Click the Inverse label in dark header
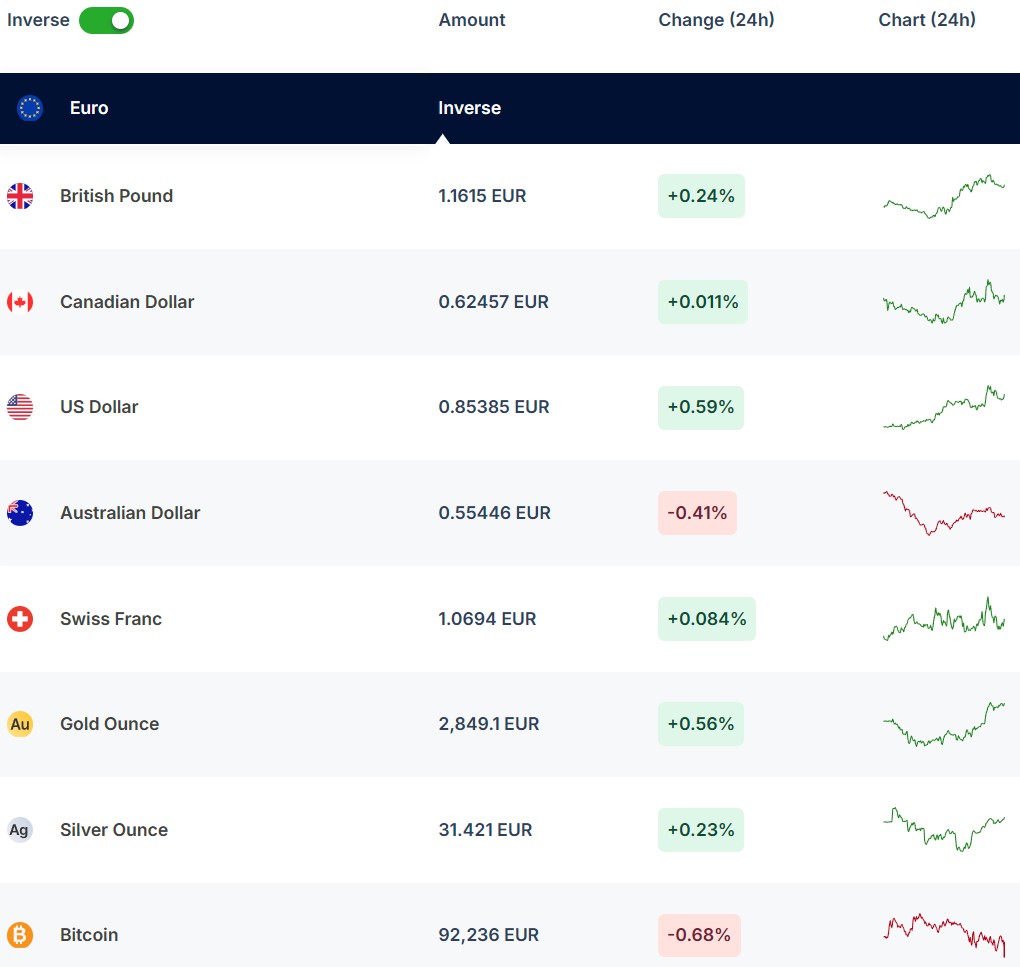 469,108
